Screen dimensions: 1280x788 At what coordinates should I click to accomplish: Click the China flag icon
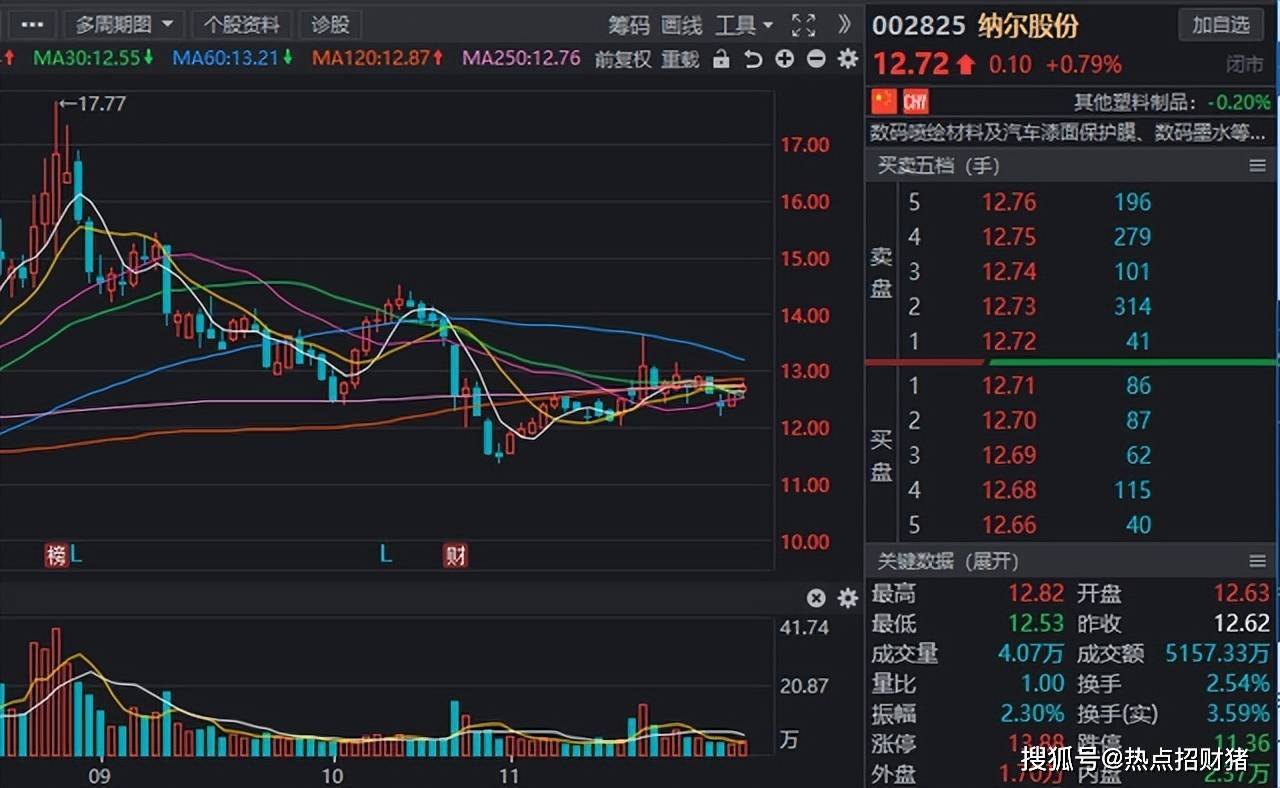click(884, 101)
